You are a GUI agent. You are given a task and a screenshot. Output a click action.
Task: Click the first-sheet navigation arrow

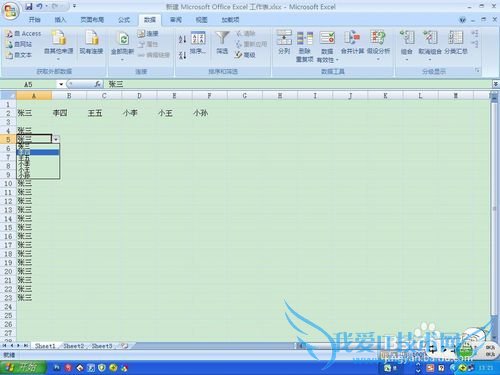click(5, 346)
